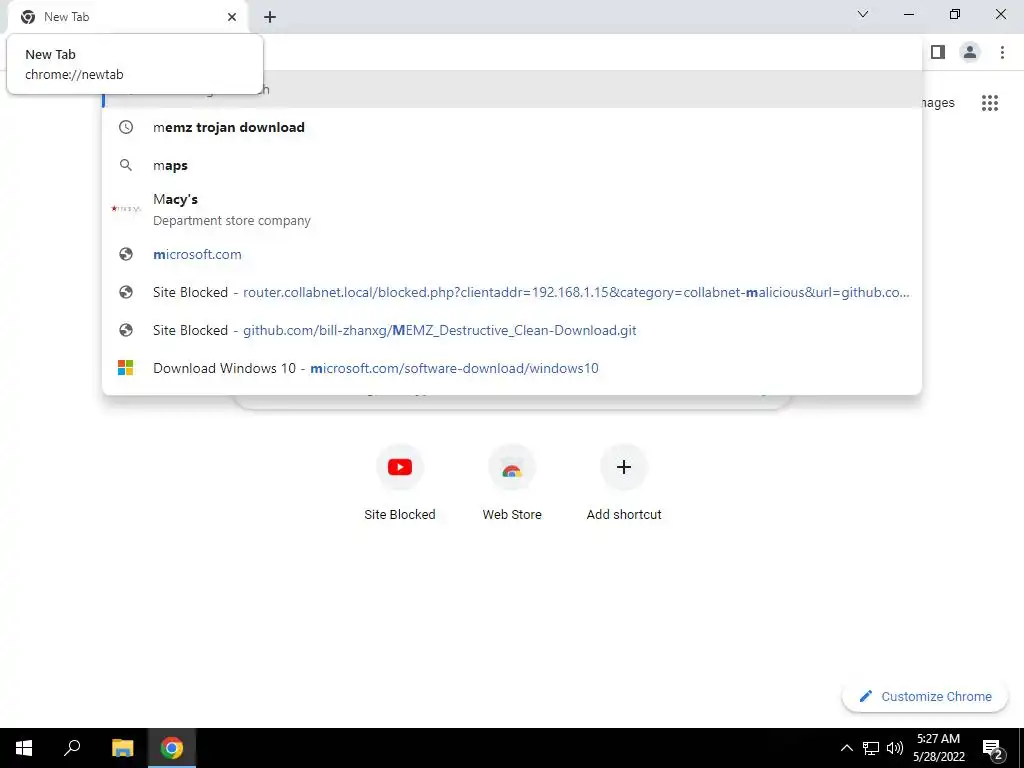Select Macy's department store suggestion
The image size is (1024, 768).
click(512, 209)
